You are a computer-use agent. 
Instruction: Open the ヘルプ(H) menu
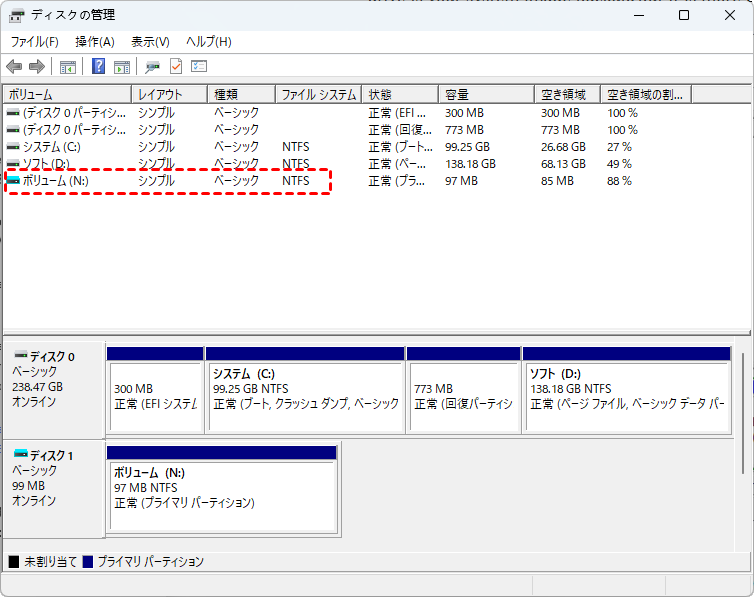[209, 42]
